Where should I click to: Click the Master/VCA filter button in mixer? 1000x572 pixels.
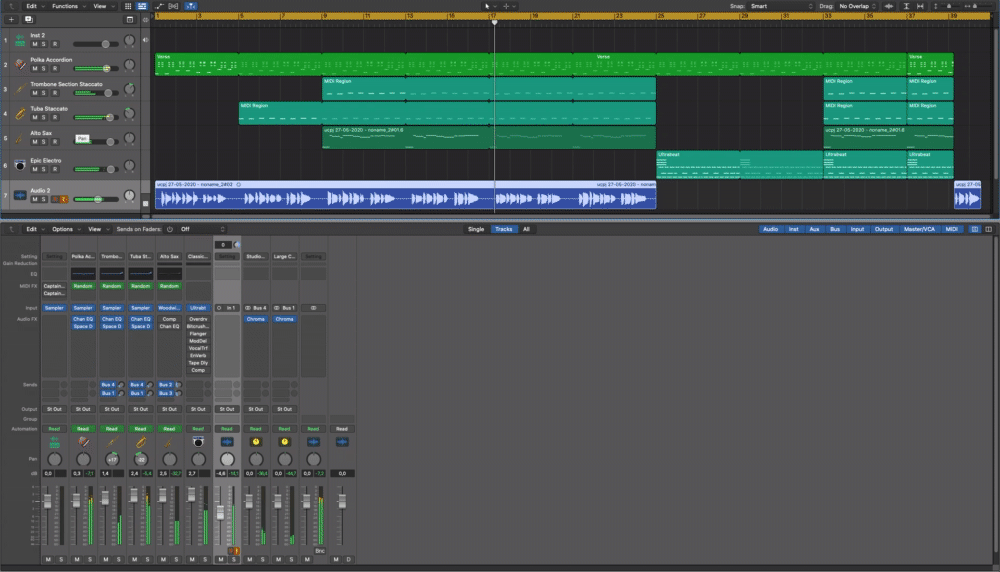pyautogui.click(x=921, y=229)
